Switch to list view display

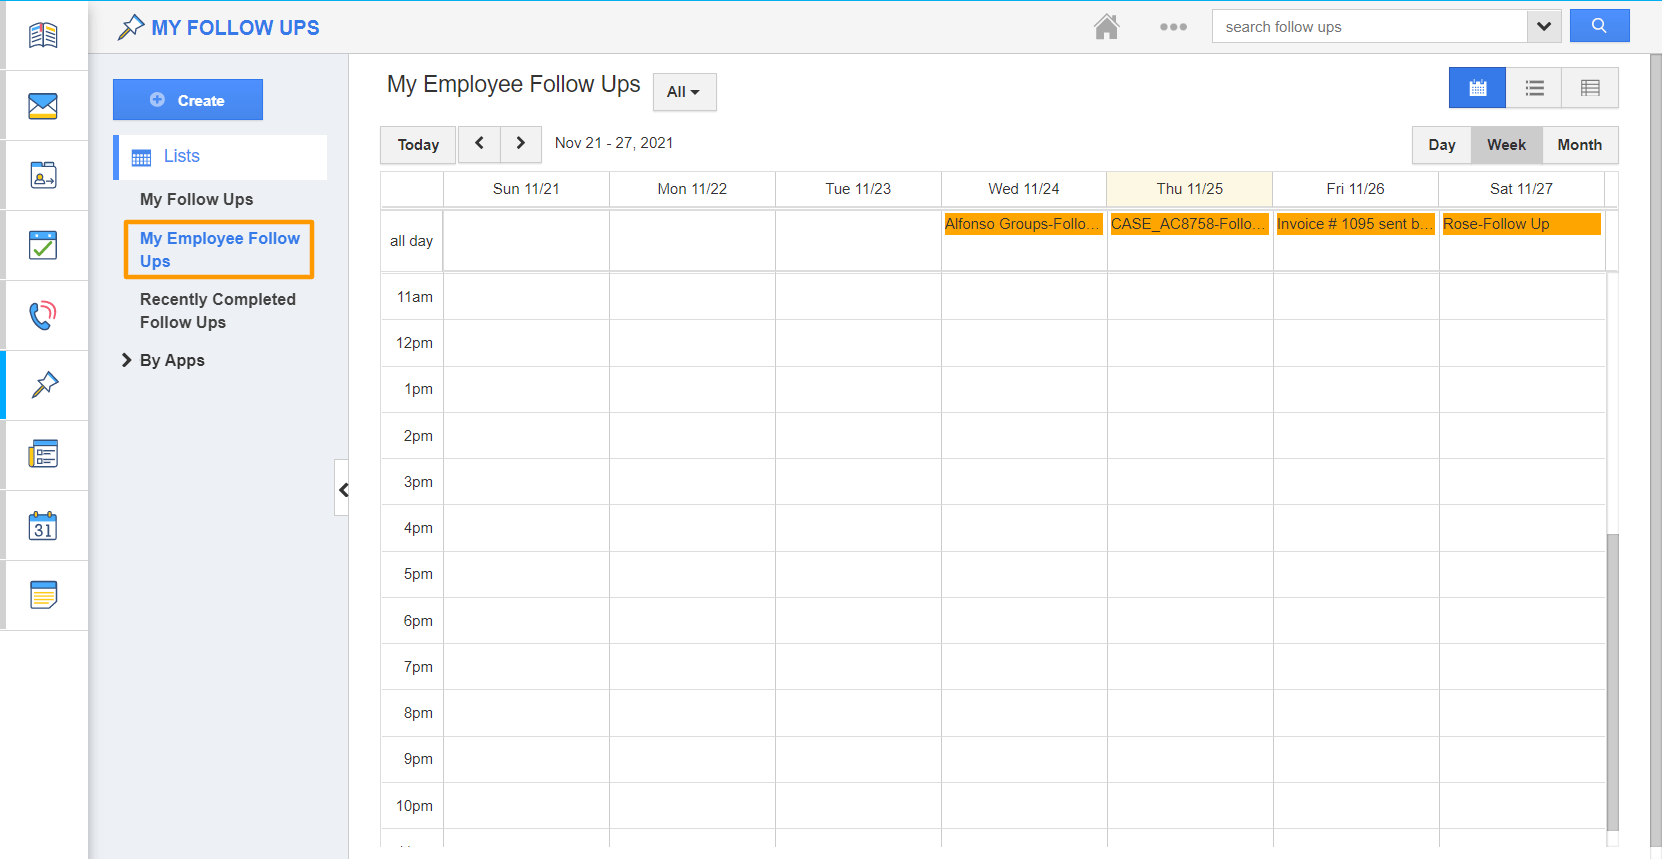(x=1534, y=88)
